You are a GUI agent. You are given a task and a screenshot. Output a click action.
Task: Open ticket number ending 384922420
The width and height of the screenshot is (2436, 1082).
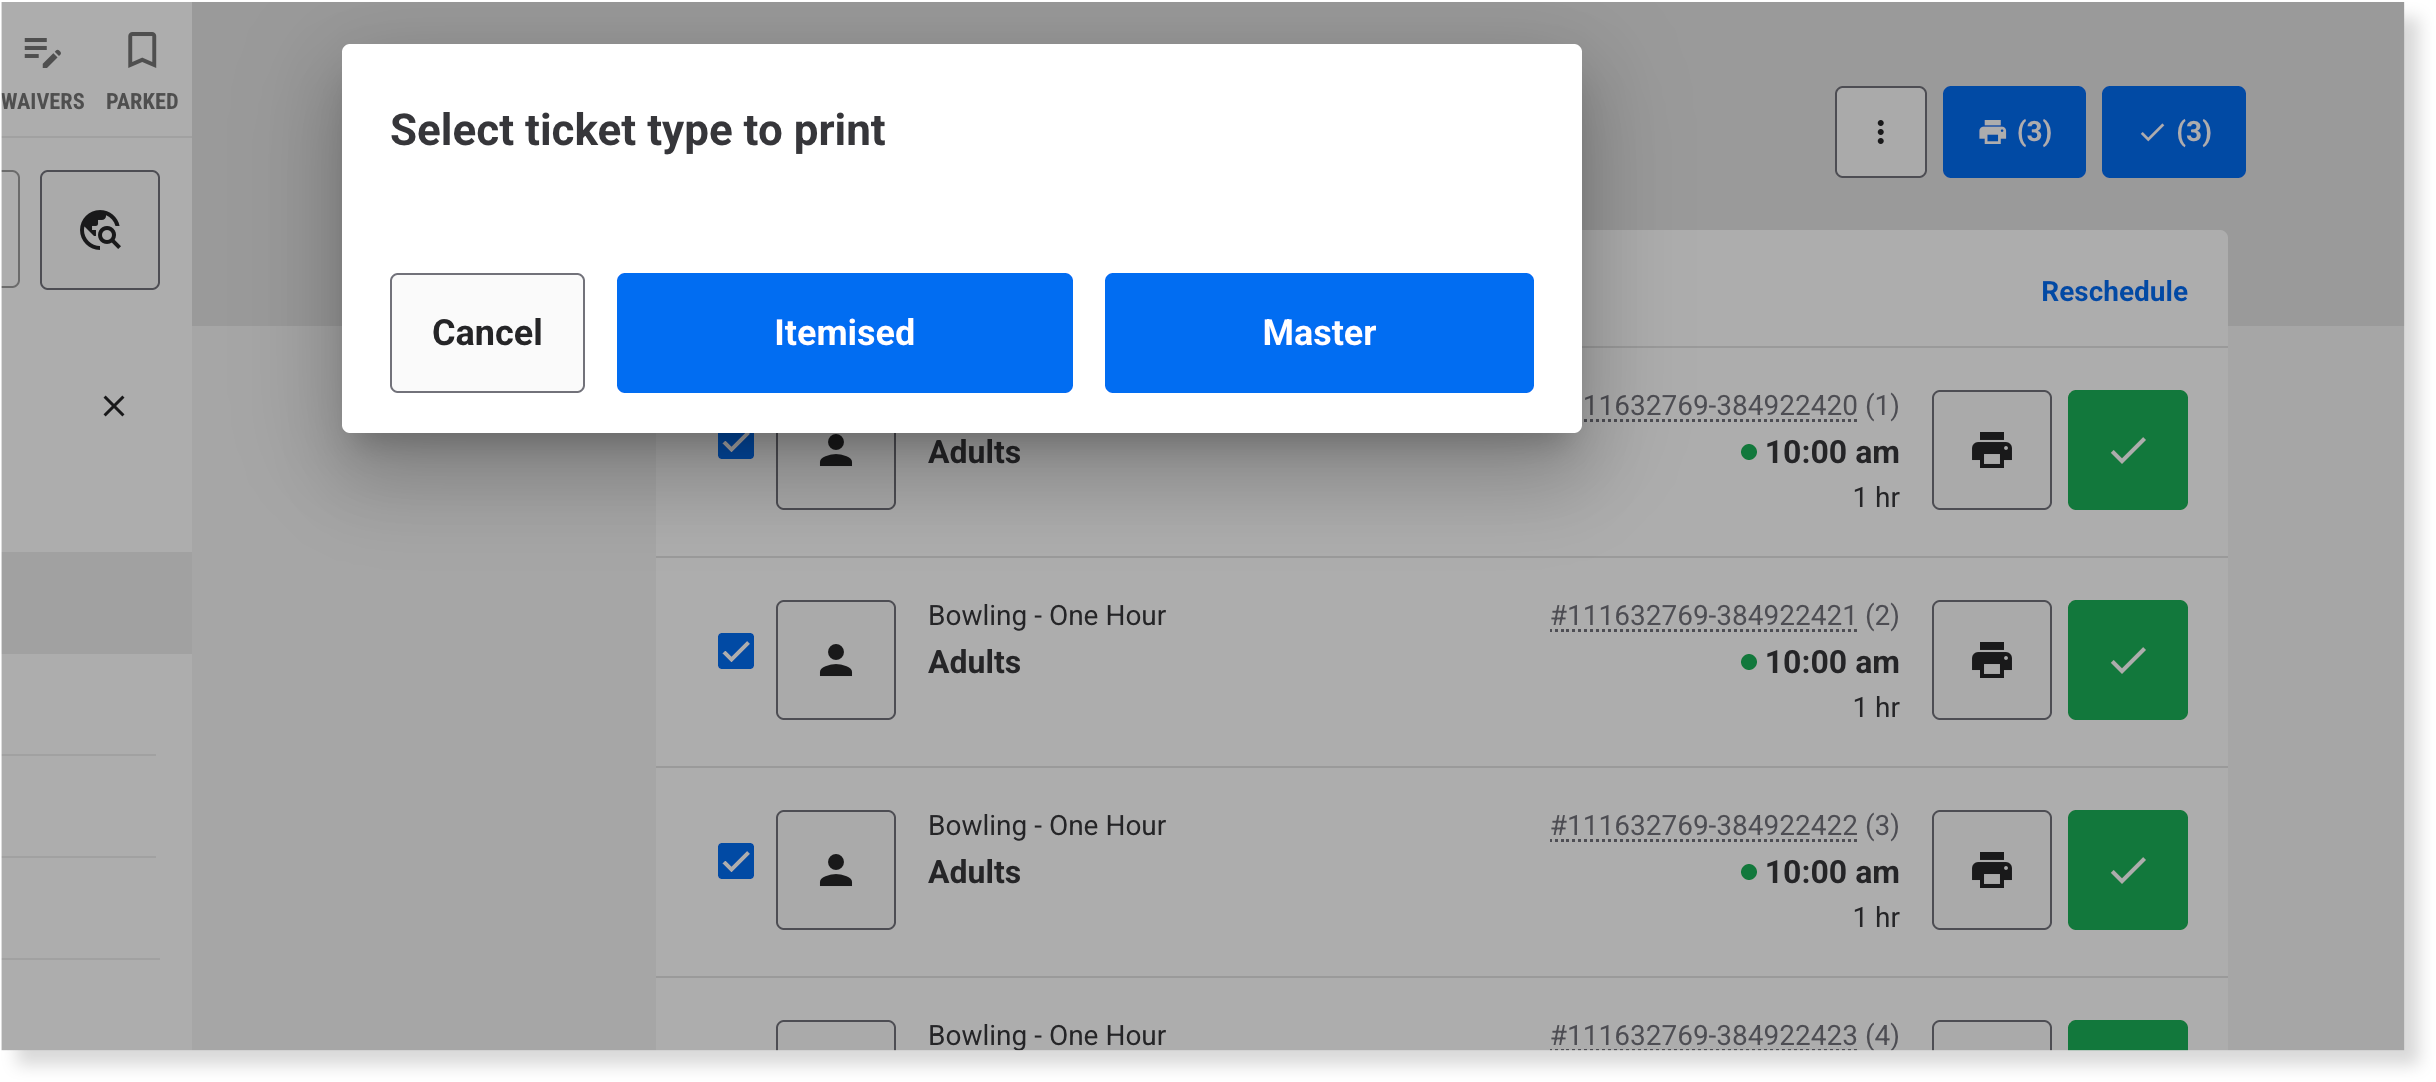1720,406
